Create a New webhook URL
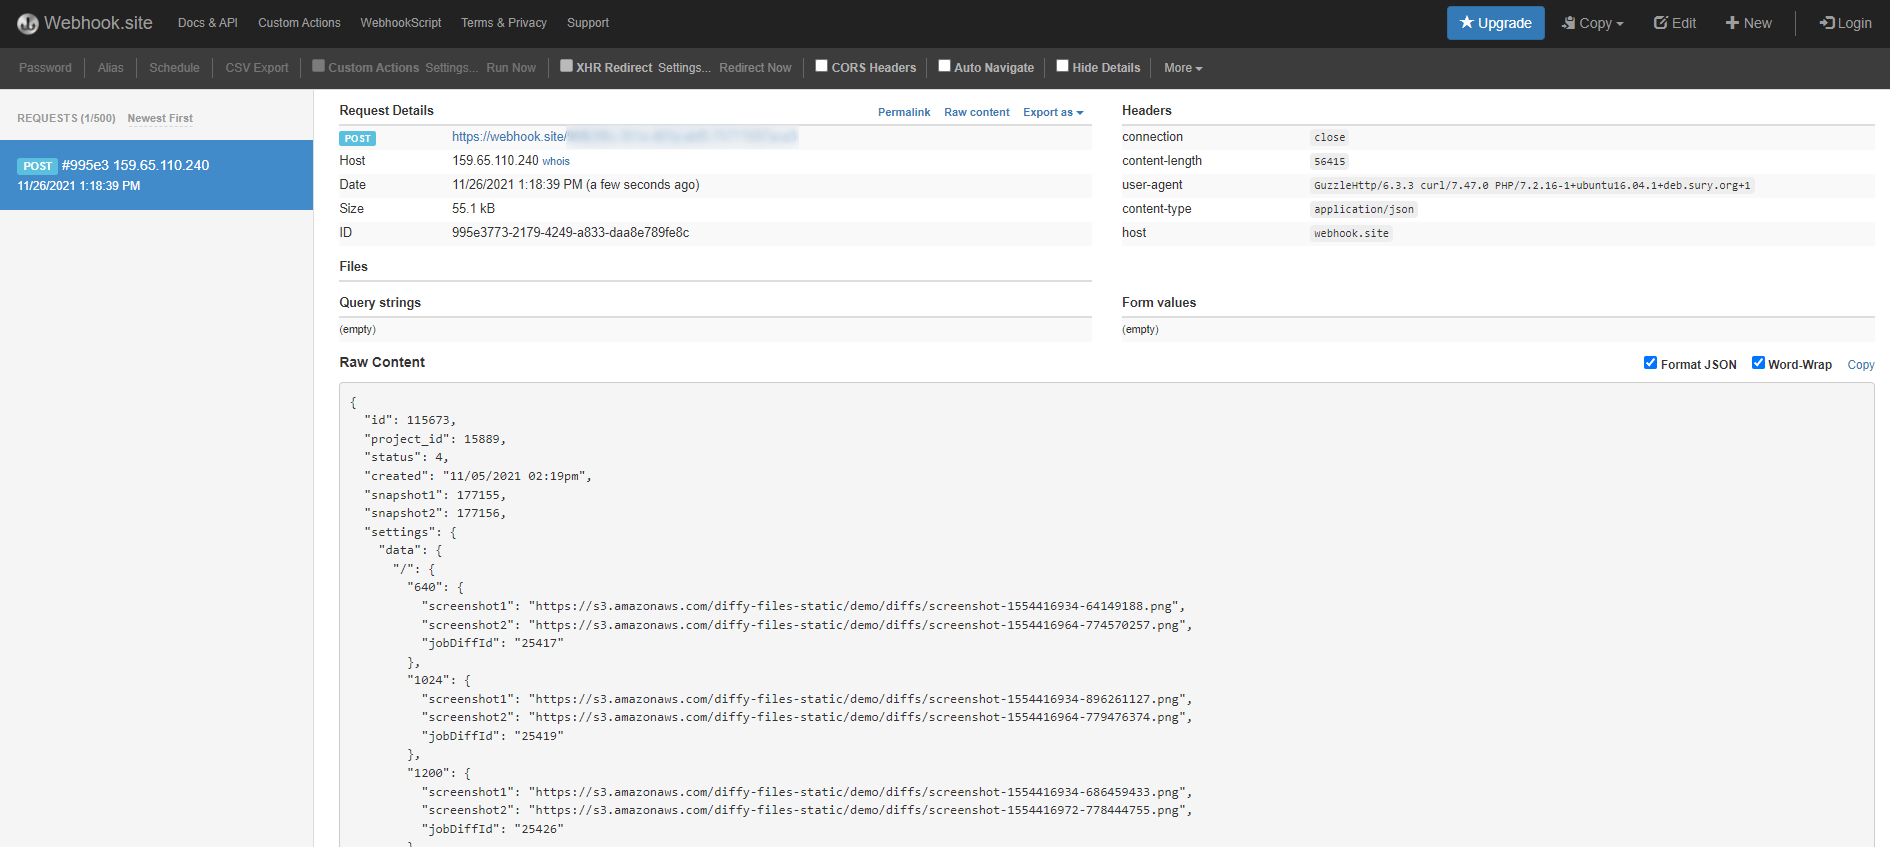The height and width of the screenshot is (847, 1890). coord(1749,23)
